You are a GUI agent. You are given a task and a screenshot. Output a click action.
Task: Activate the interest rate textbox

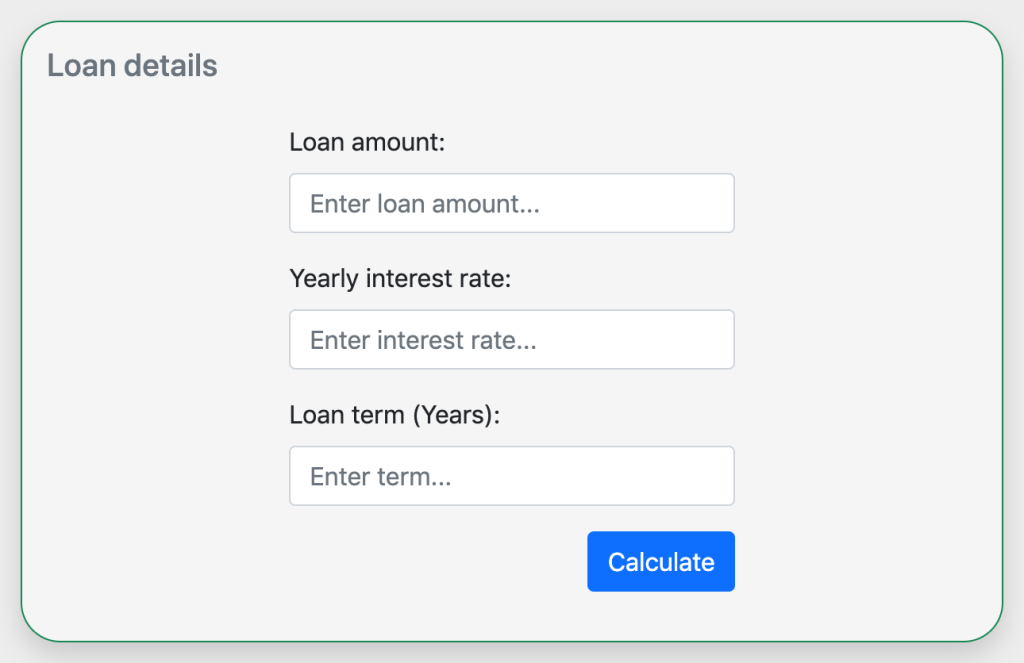click(511, 339)
